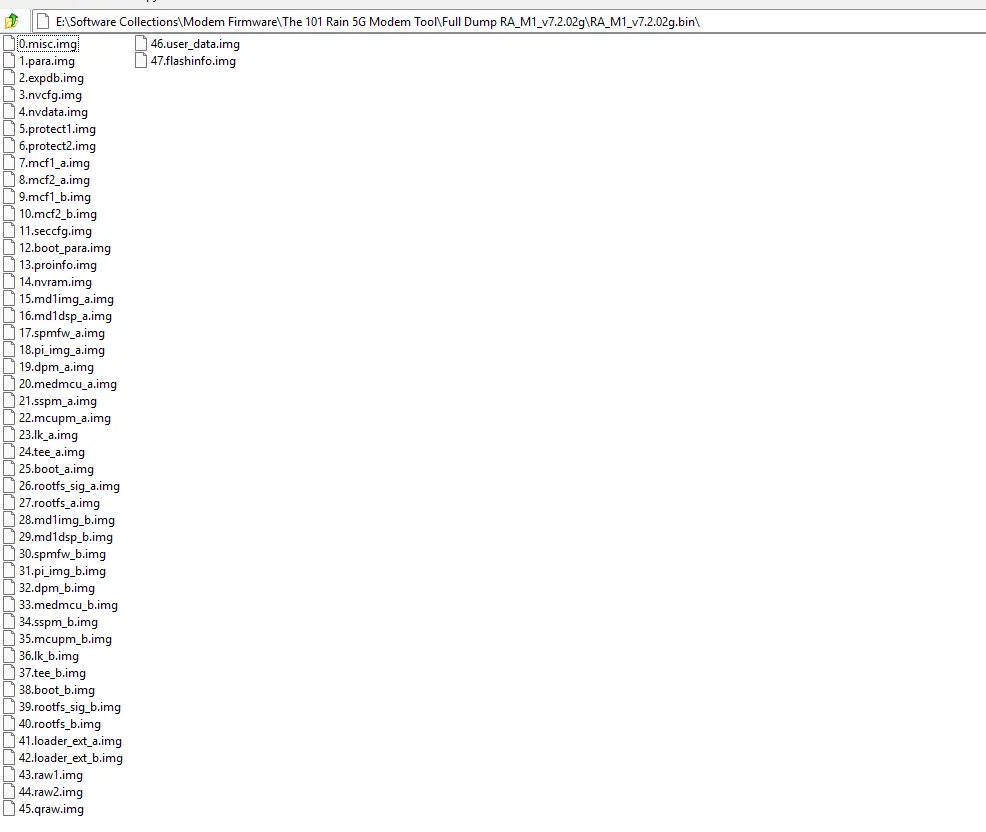986x832 pixels.
Task: Select the 29.md1dsp_b.img file name
Action: point(66,536)
